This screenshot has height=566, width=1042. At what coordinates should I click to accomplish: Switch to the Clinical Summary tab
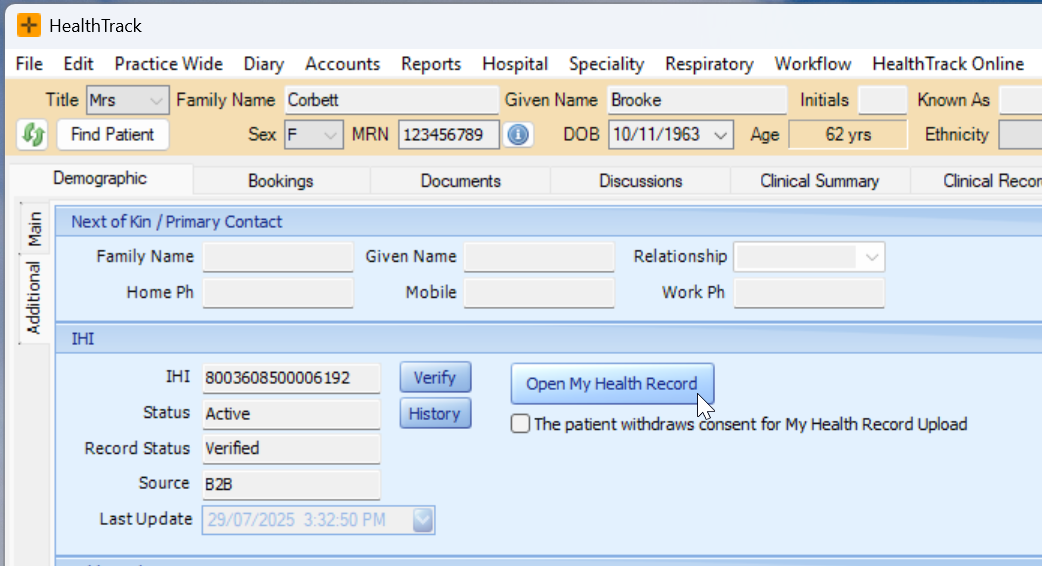pos(819,181)
